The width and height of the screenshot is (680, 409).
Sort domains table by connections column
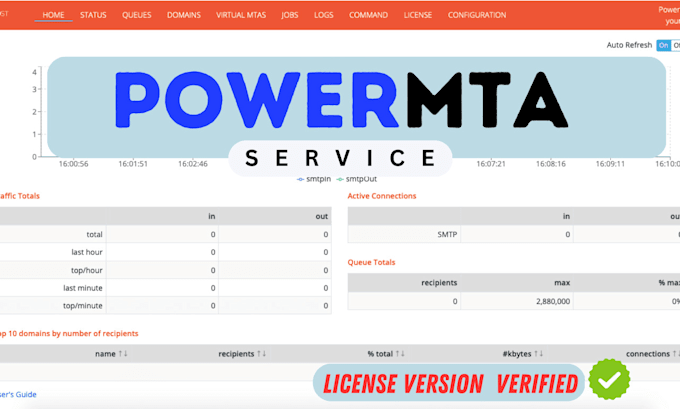[652, 354]
